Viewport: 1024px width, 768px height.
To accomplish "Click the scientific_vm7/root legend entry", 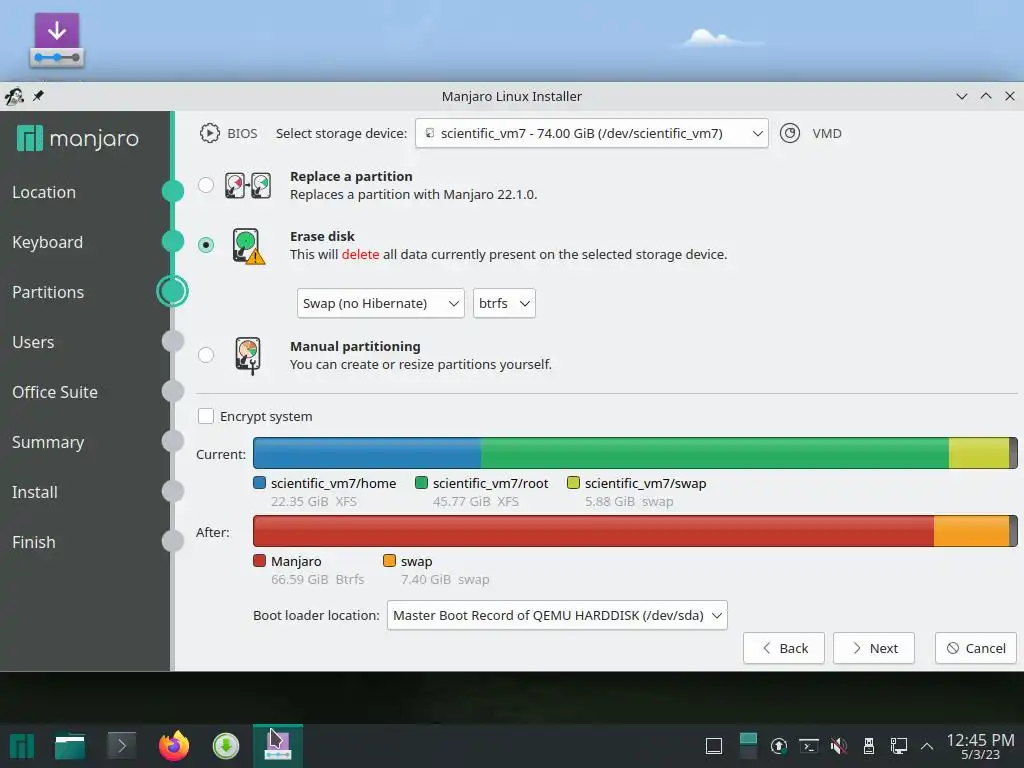I will pyautogui.click(x=482, y=492).
